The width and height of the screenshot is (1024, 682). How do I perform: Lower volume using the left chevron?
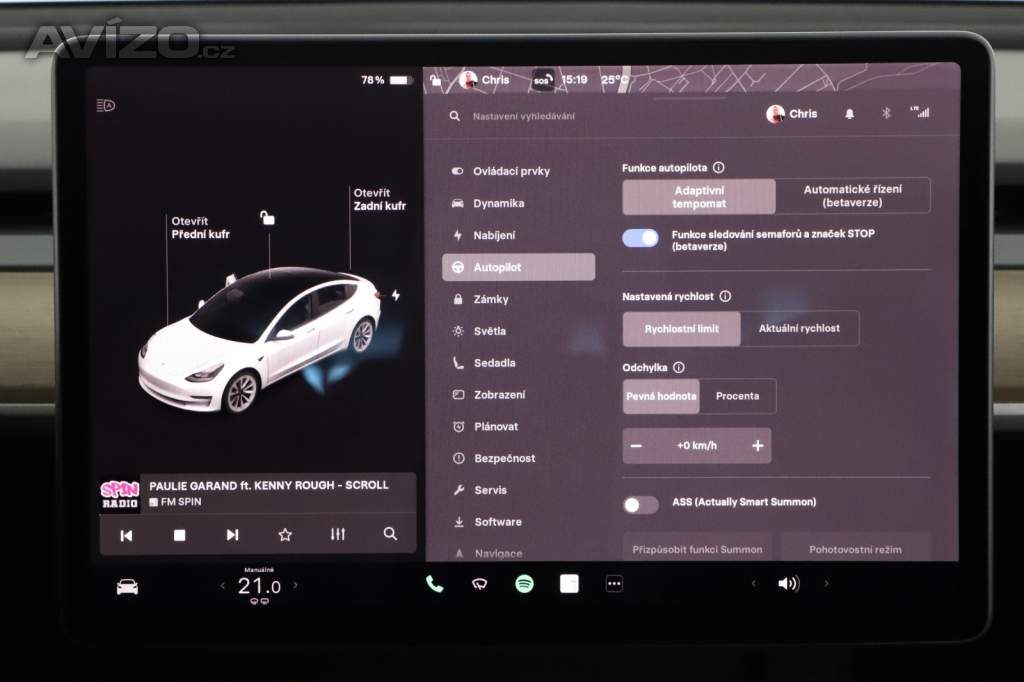753,584
